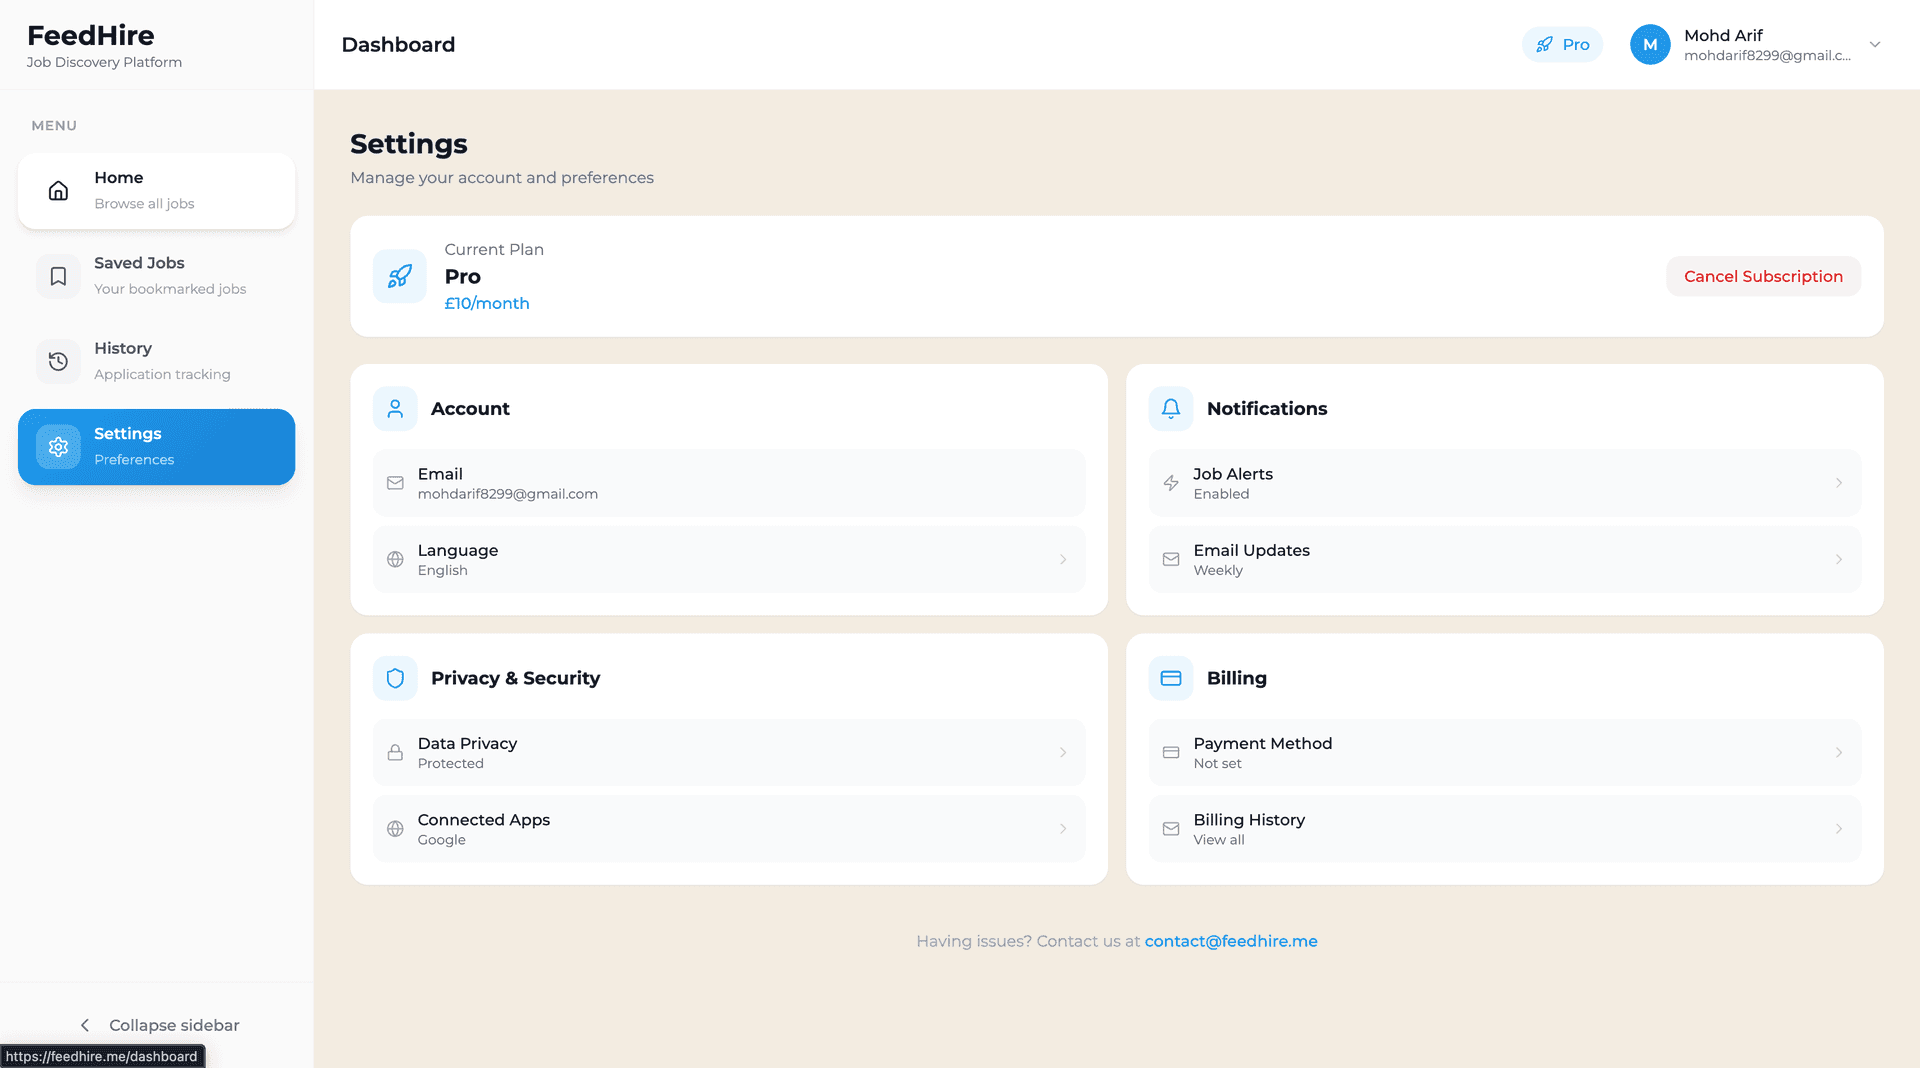
Task: Click the History clock icon
Action: click(x=58, y=361)
